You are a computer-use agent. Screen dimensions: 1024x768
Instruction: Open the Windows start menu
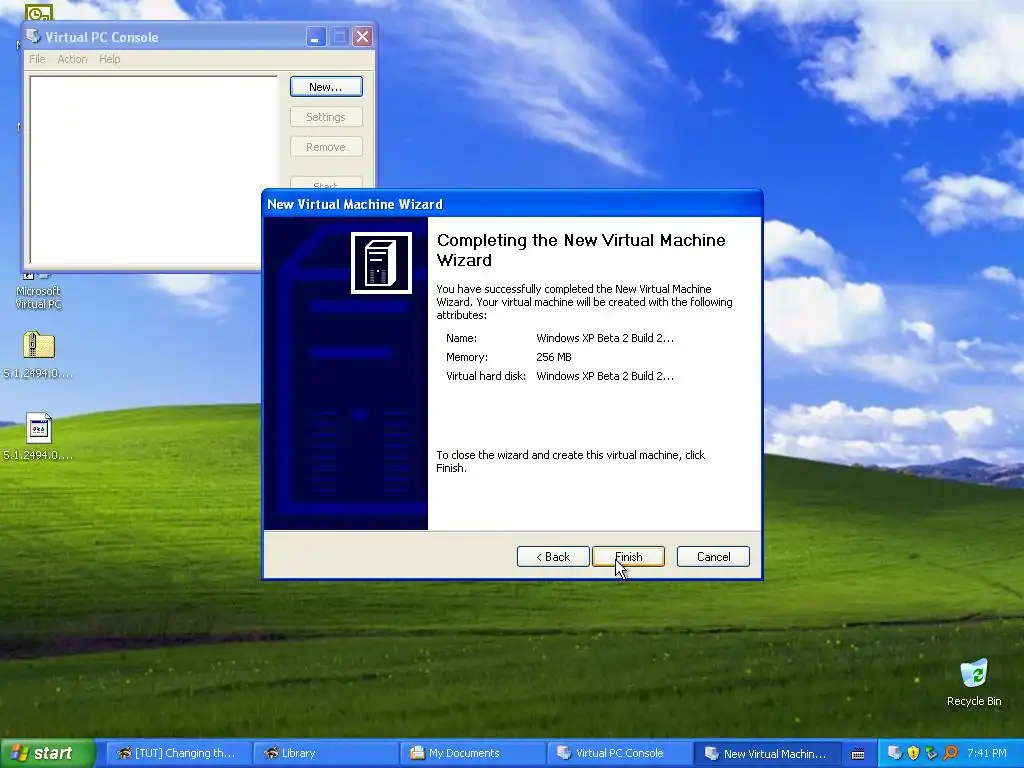tap(47, 753)
